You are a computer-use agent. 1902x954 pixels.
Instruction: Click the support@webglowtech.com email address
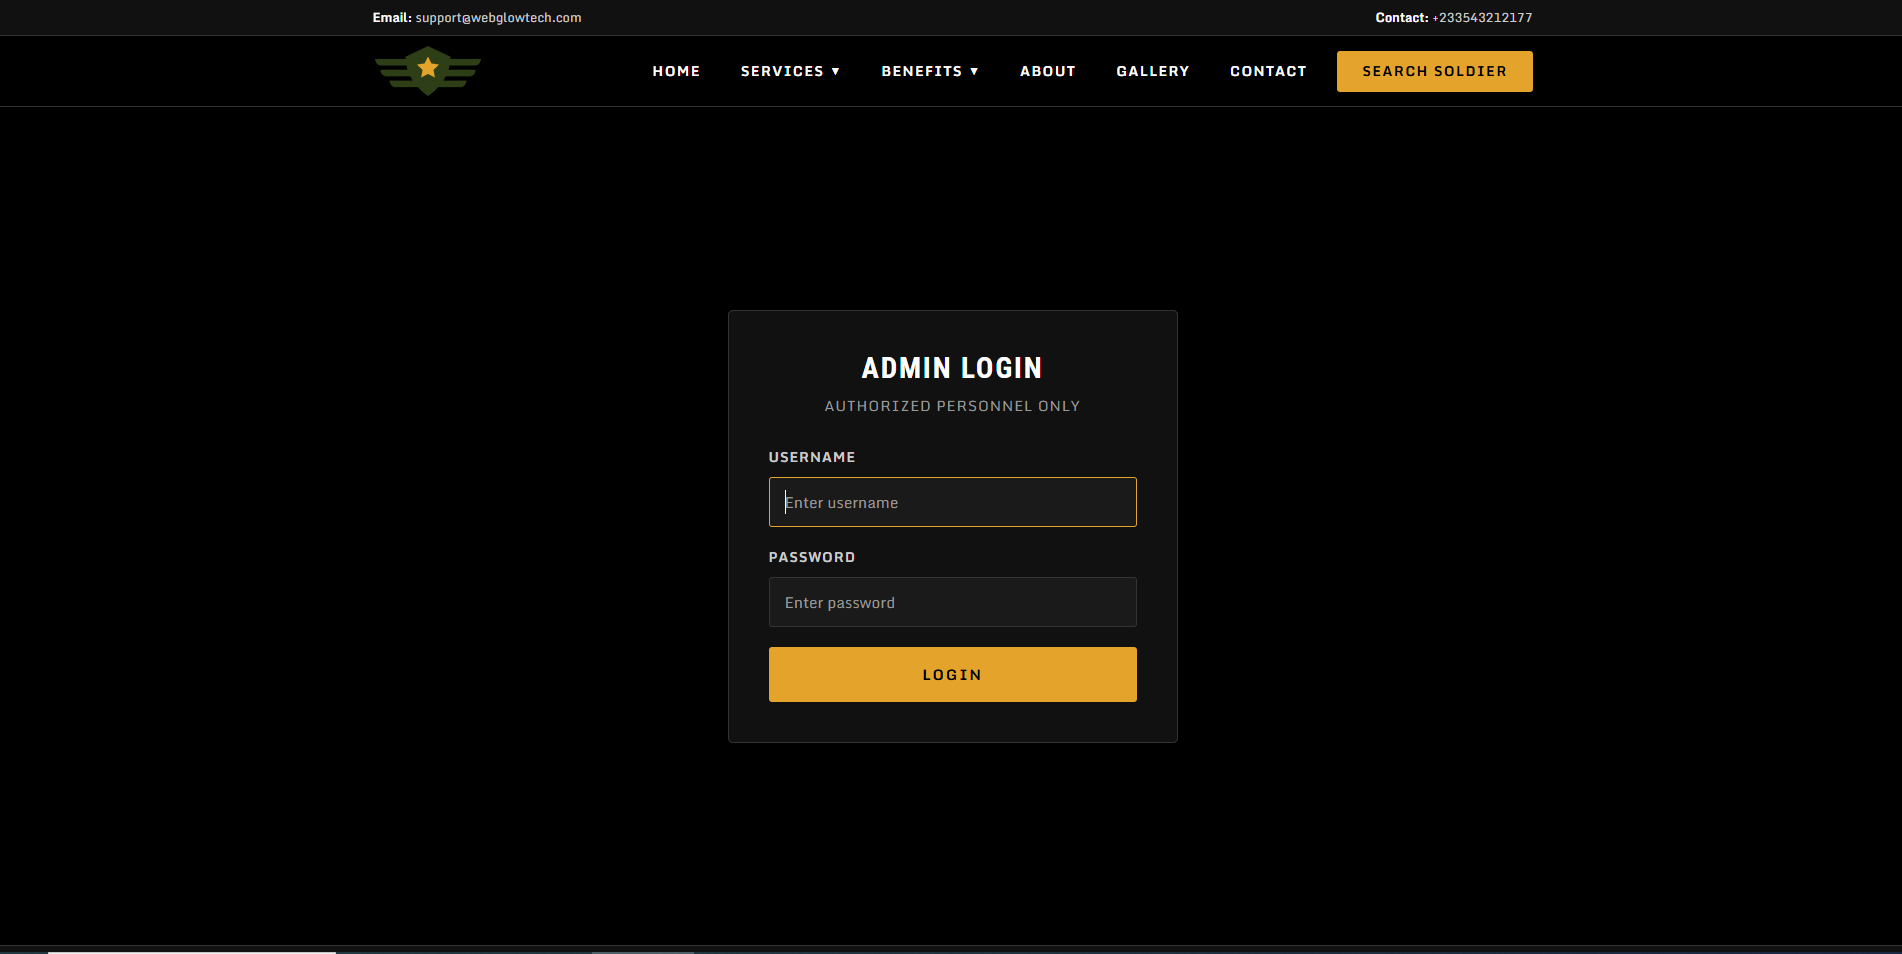(498, 18)
